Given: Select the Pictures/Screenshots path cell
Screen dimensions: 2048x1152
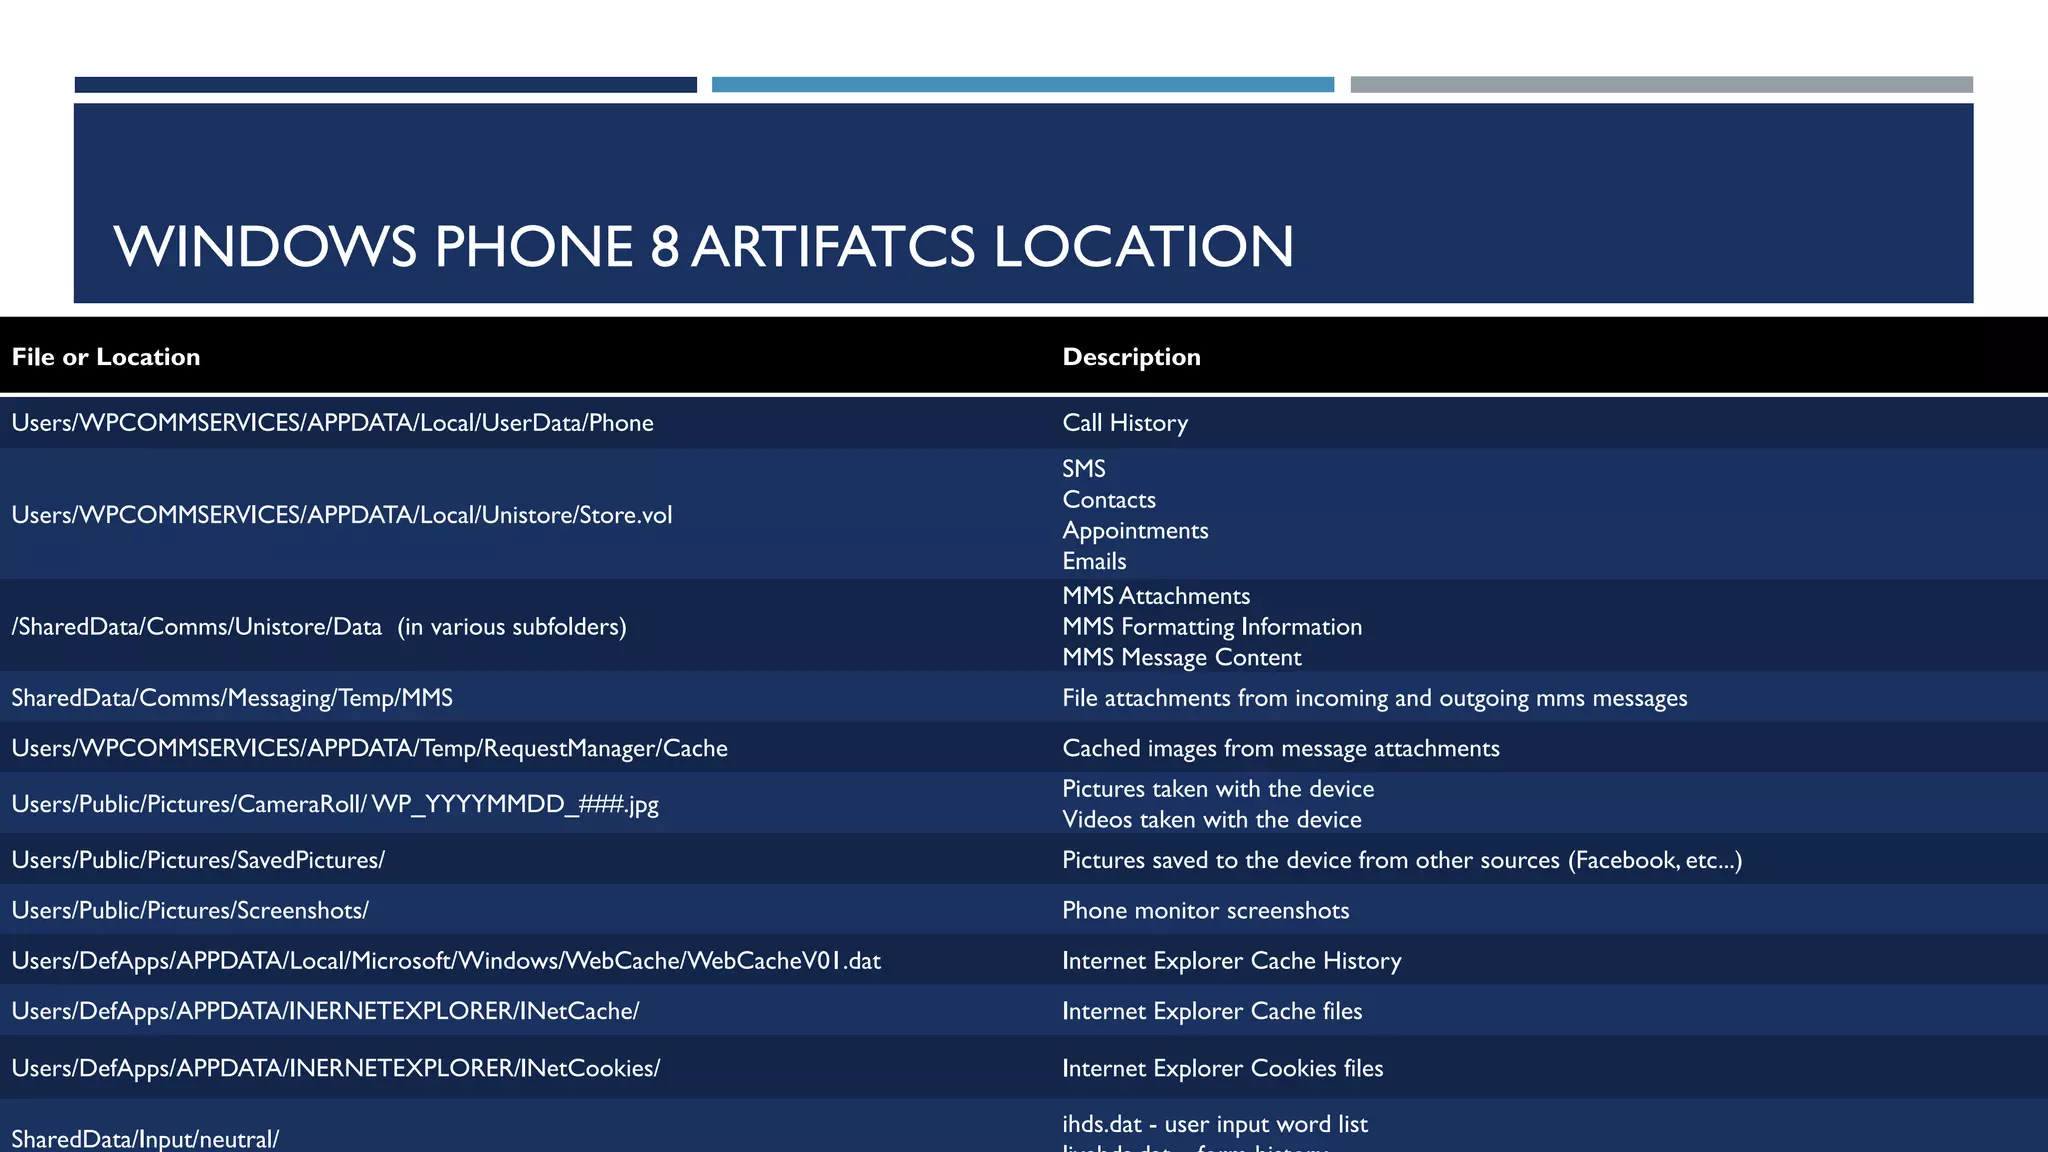Looking at the screenshot, I should click(190, 910).
